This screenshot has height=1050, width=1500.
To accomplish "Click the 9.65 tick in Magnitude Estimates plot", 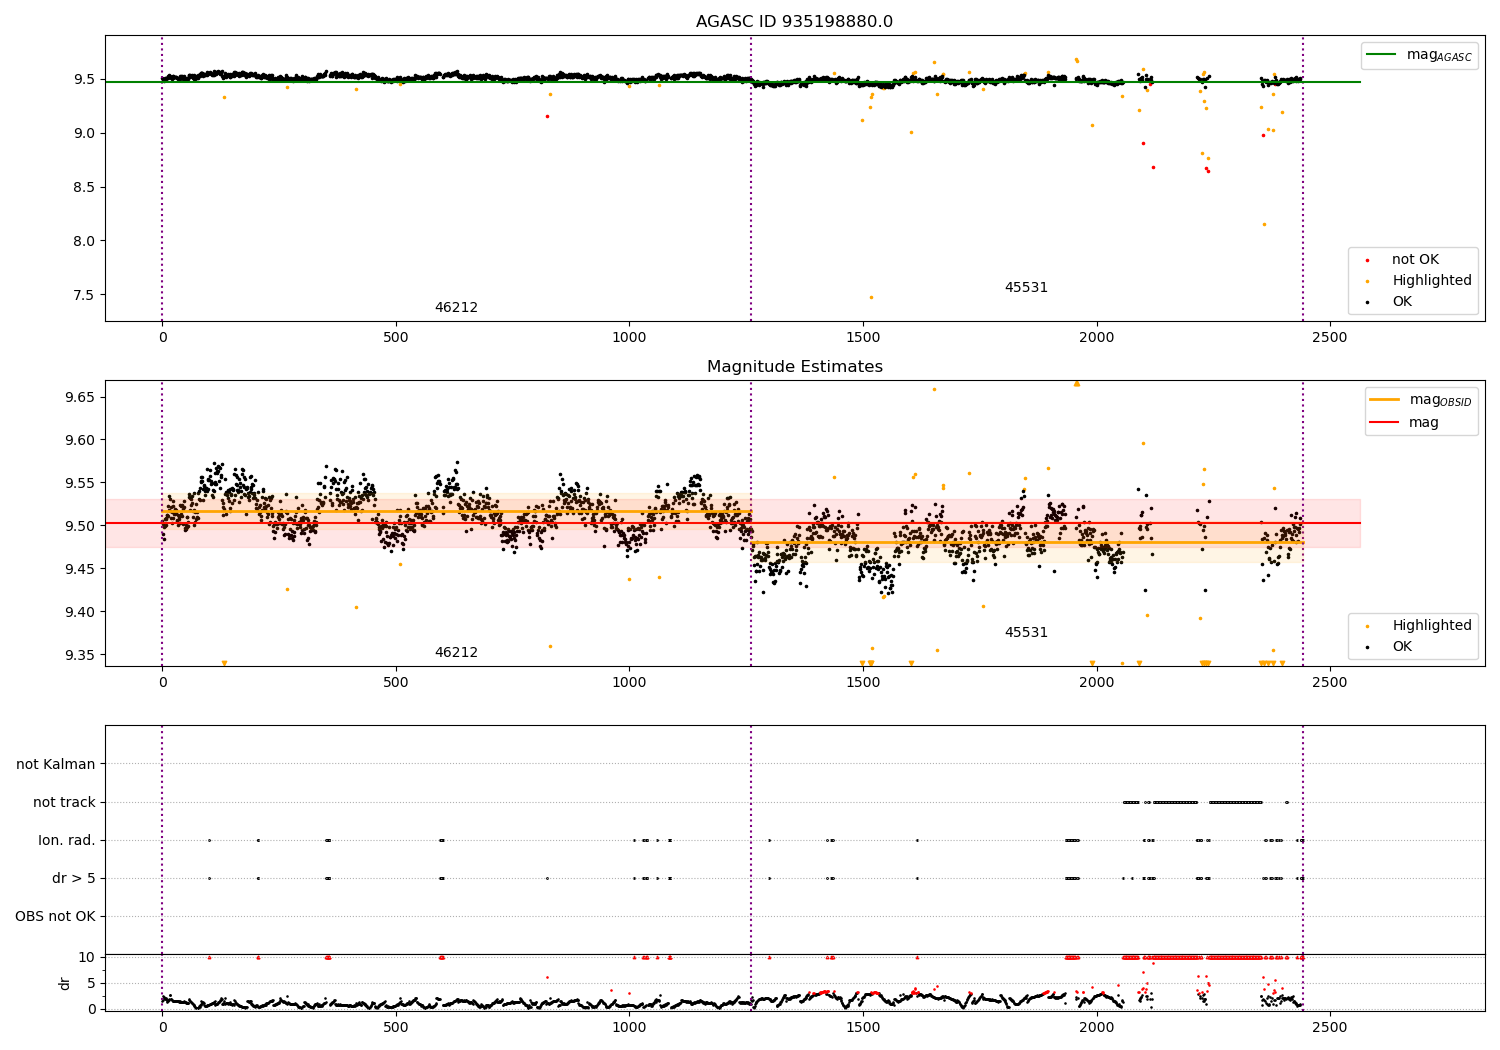I will (79, 397).
